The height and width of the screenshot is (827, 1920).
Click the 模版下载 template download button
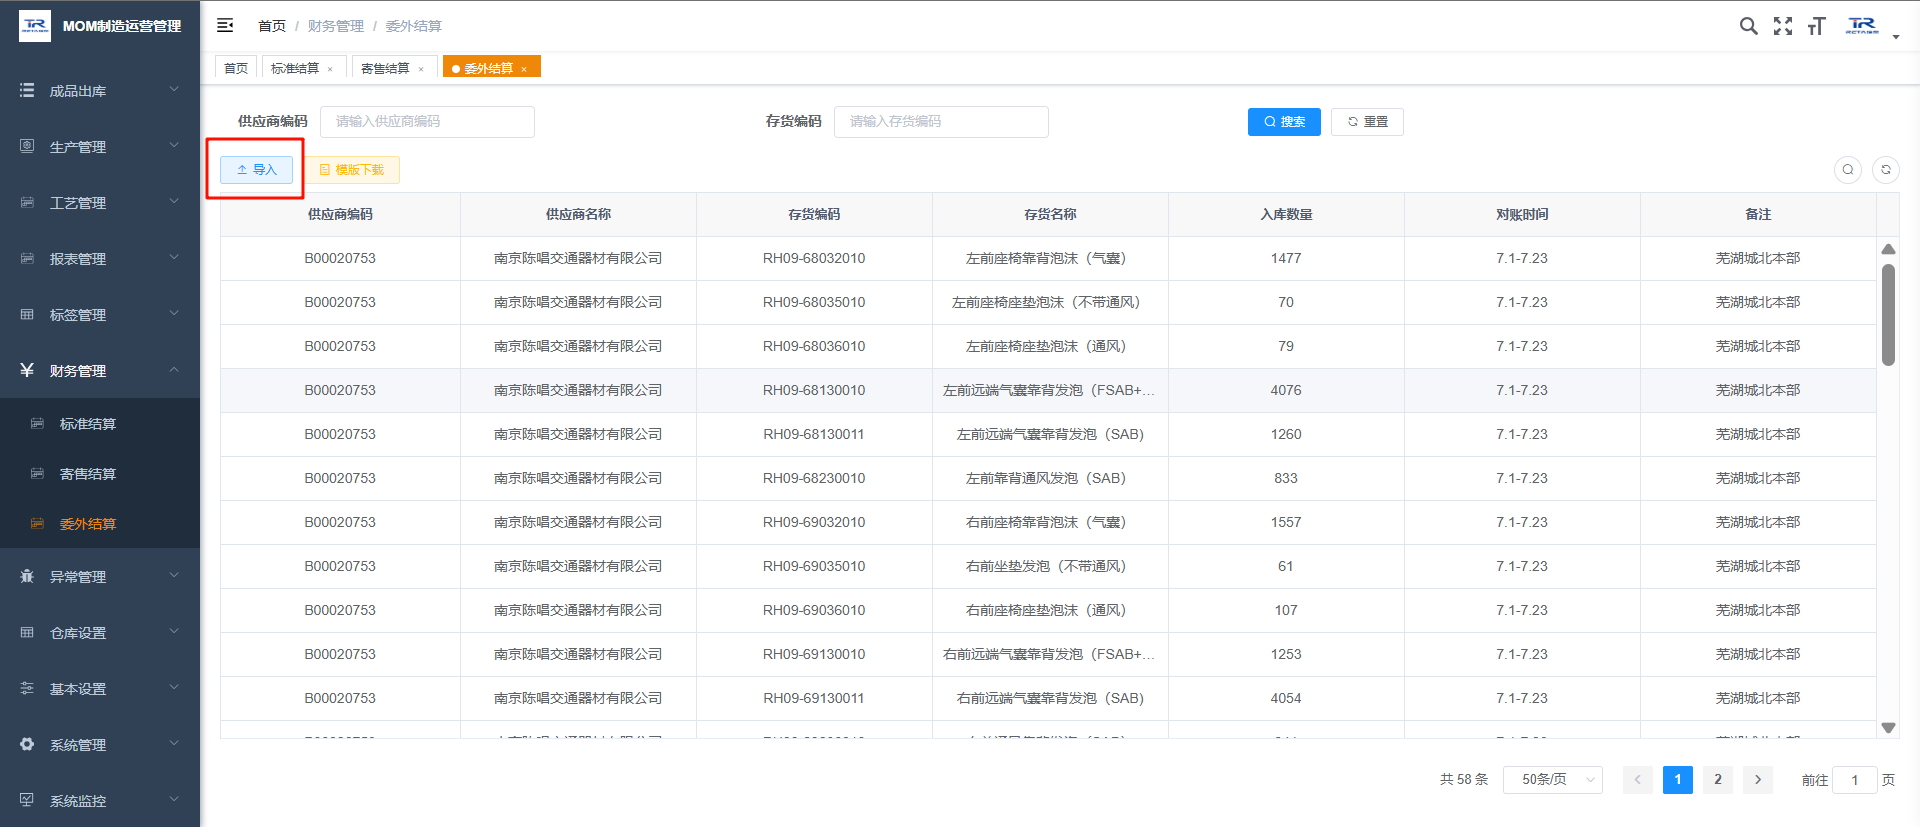tap(351, 170)
